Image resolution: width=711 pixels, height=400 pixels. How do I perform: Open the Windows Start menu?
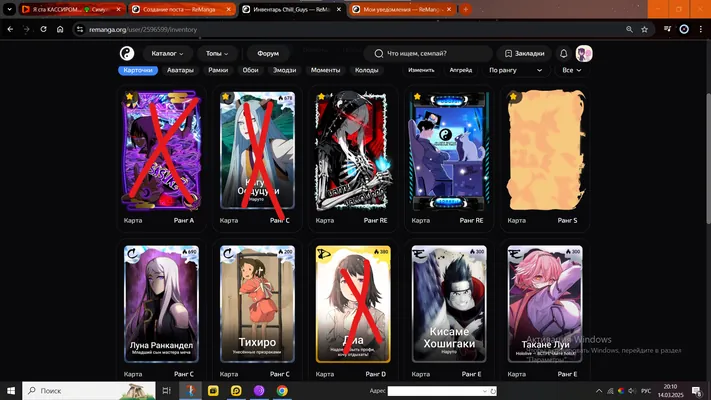[x=11, y=390]
